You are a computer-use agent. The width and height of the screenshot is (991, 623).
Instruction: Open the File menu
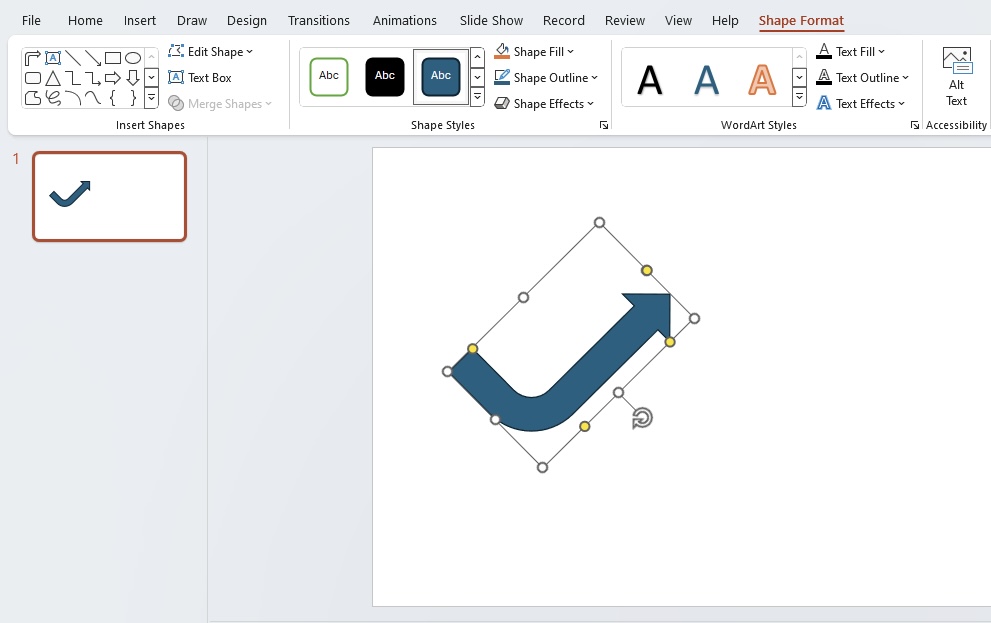[x=31, y=20]
